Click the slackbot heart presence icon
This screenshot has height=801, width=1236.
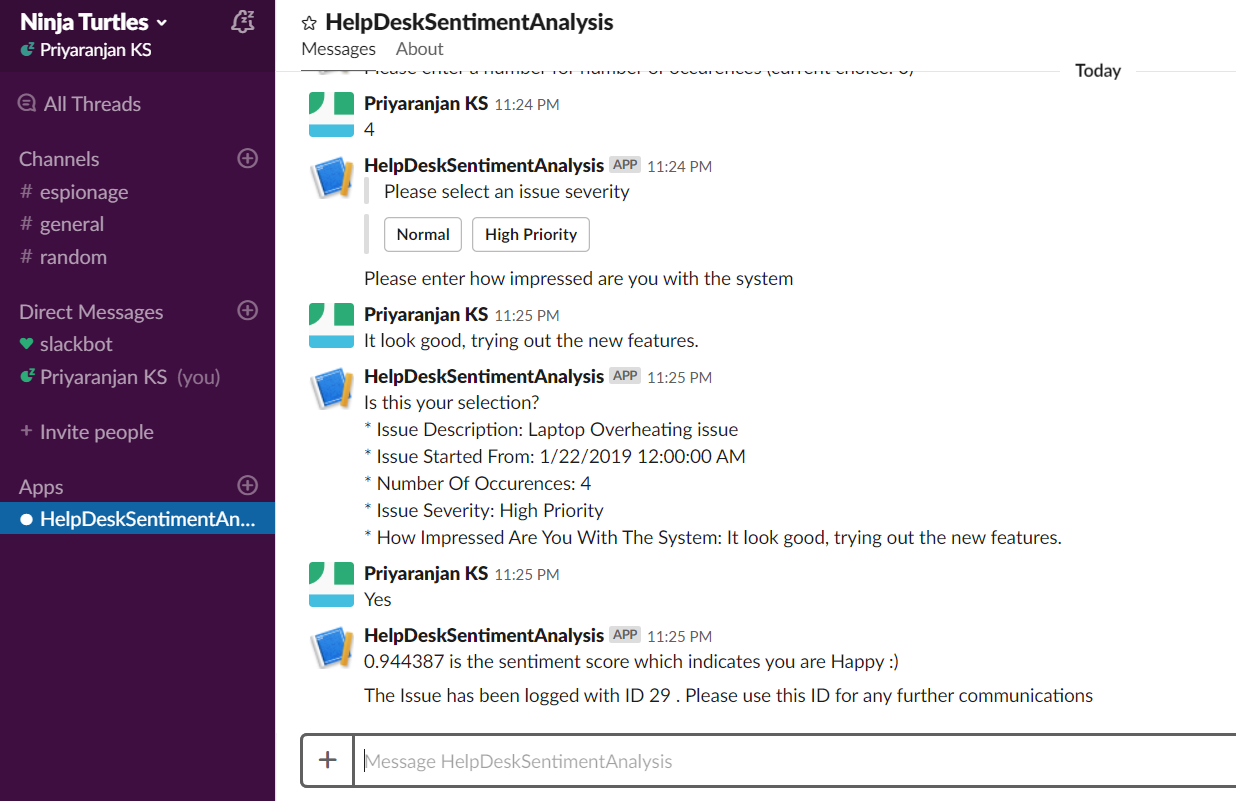[x=27, y=344]
